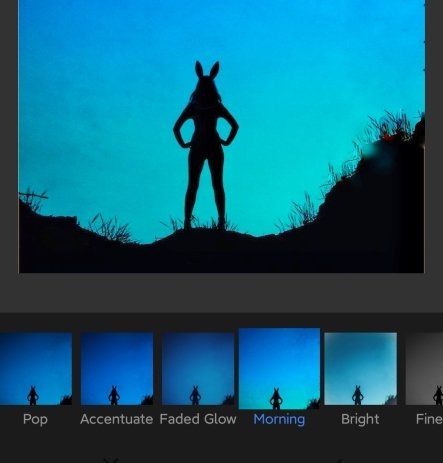
Task: Click the blue Morning label
Action: pyautogui.click(x=279, y=420)
